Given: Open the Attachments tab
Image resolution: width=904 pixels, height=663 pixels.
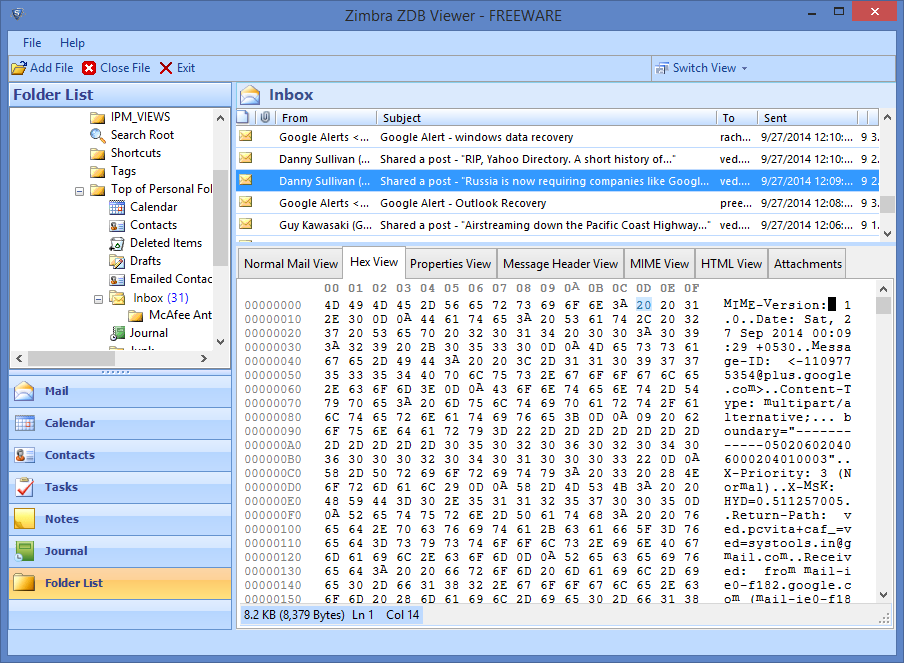Looking at the screenshot, I should click(x=808, y=264).
